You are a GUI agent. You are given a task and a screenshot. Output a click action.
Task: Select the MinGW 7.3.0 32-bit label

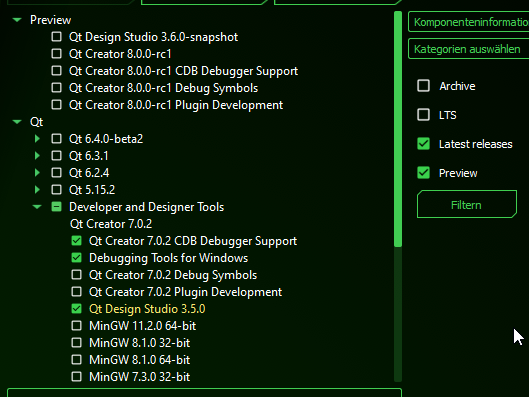pos(139,377)
